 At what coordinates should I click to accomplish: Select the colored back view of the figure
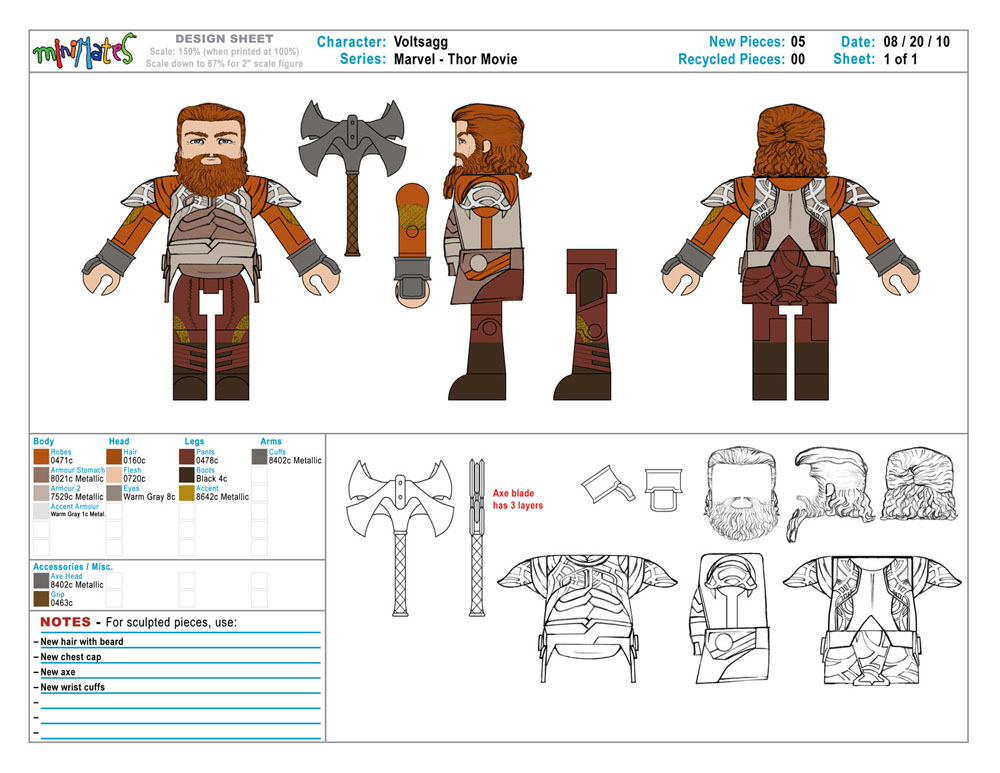[790, 252]
